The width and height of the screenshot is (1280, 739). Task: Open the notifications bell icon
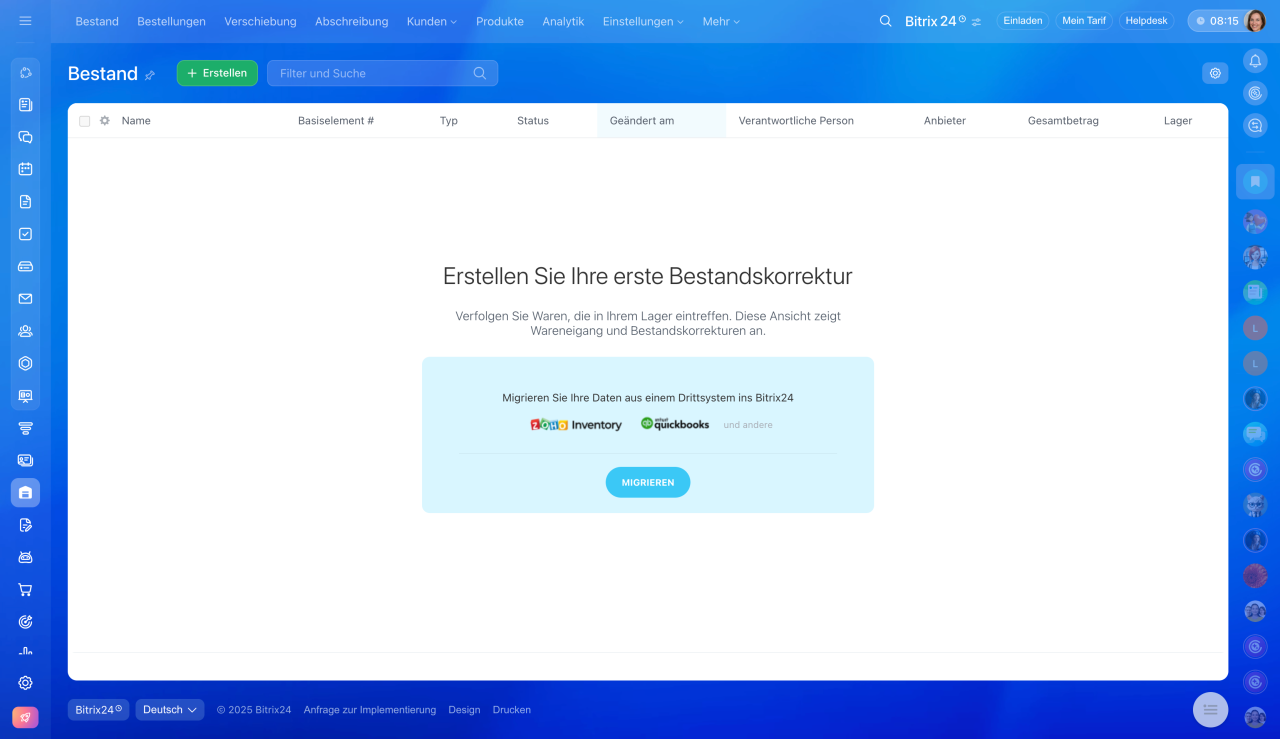(1255, 61)
